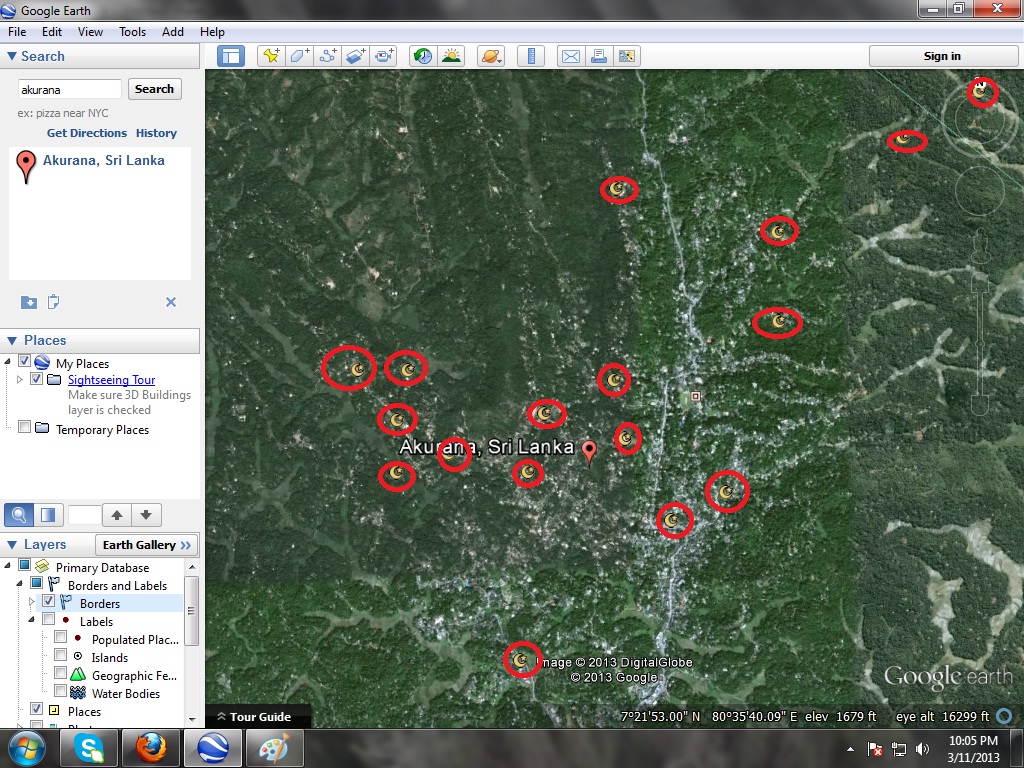Check the Temporary Places checkbox
The image size is (1024, 768).
pos(25,427)
